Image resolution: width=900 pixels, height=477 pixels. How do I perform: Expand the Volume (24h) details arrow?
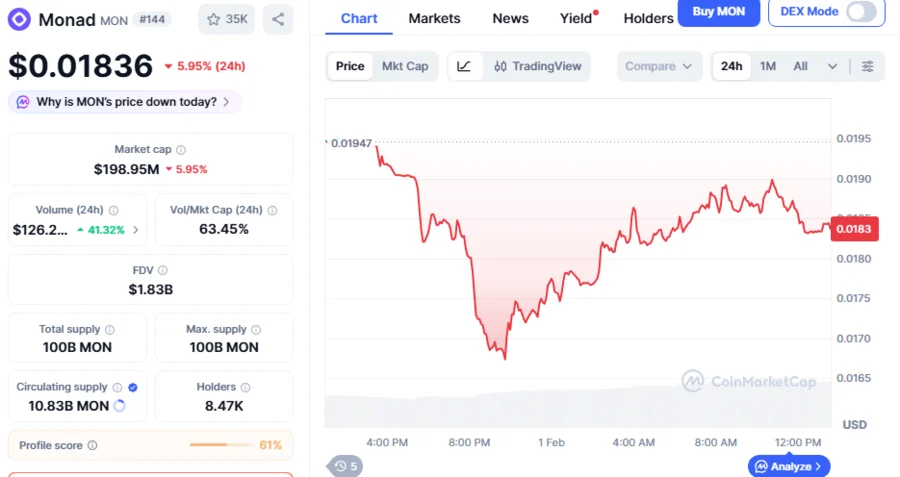click(x=136, y=229)
